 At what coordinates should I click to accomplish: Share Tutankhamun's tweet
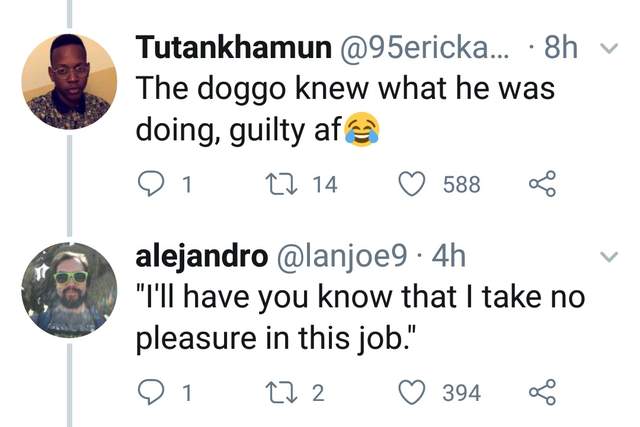click(x=540, y=184)
